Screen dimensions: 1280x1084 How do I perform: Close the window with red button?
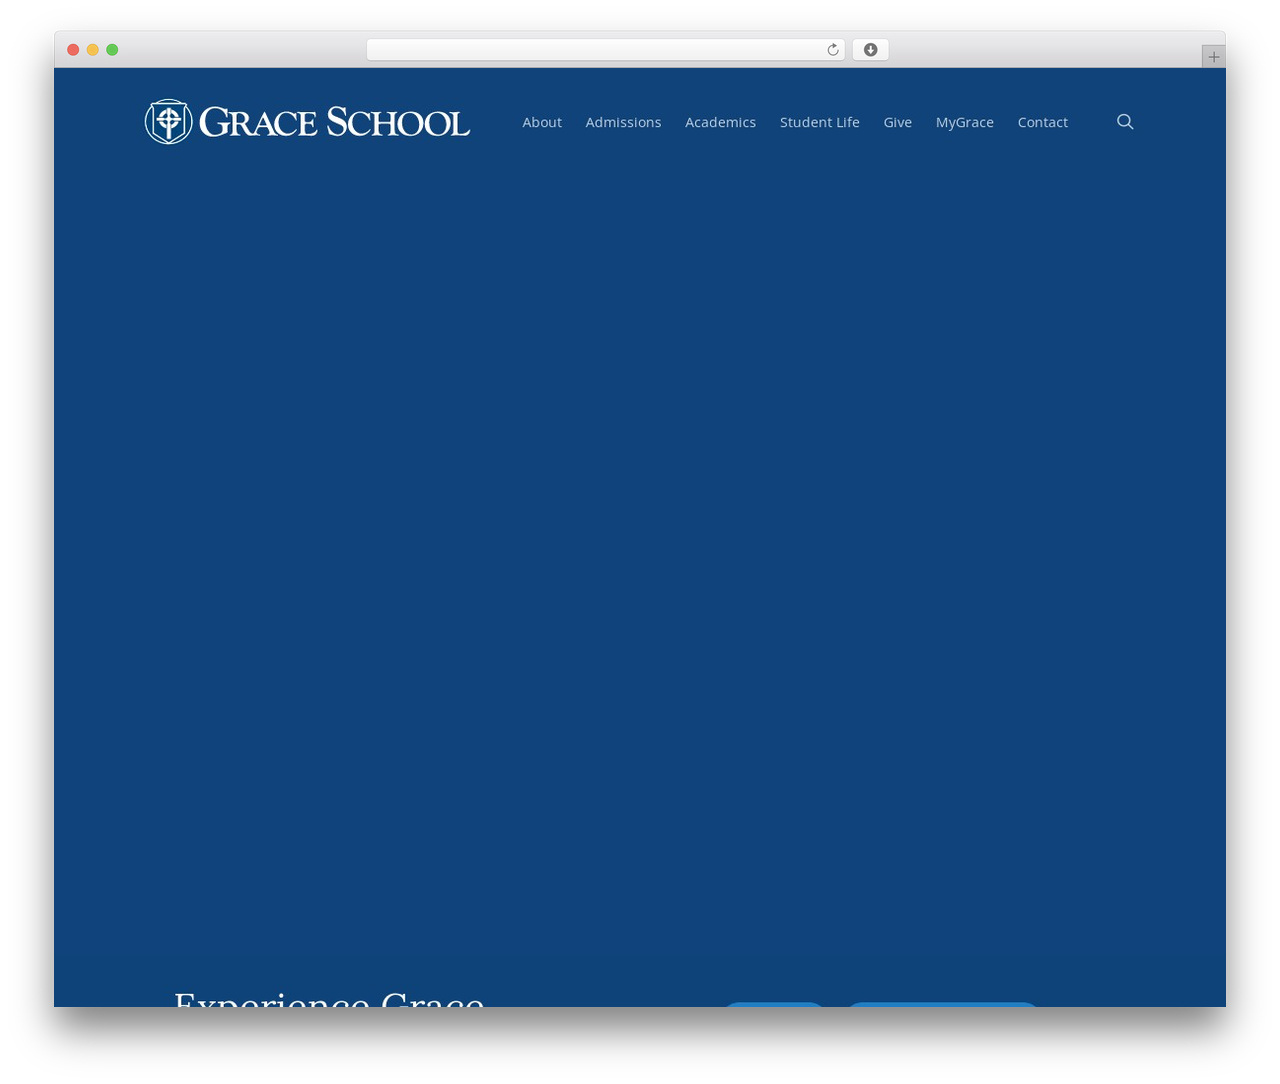(73, 50)
